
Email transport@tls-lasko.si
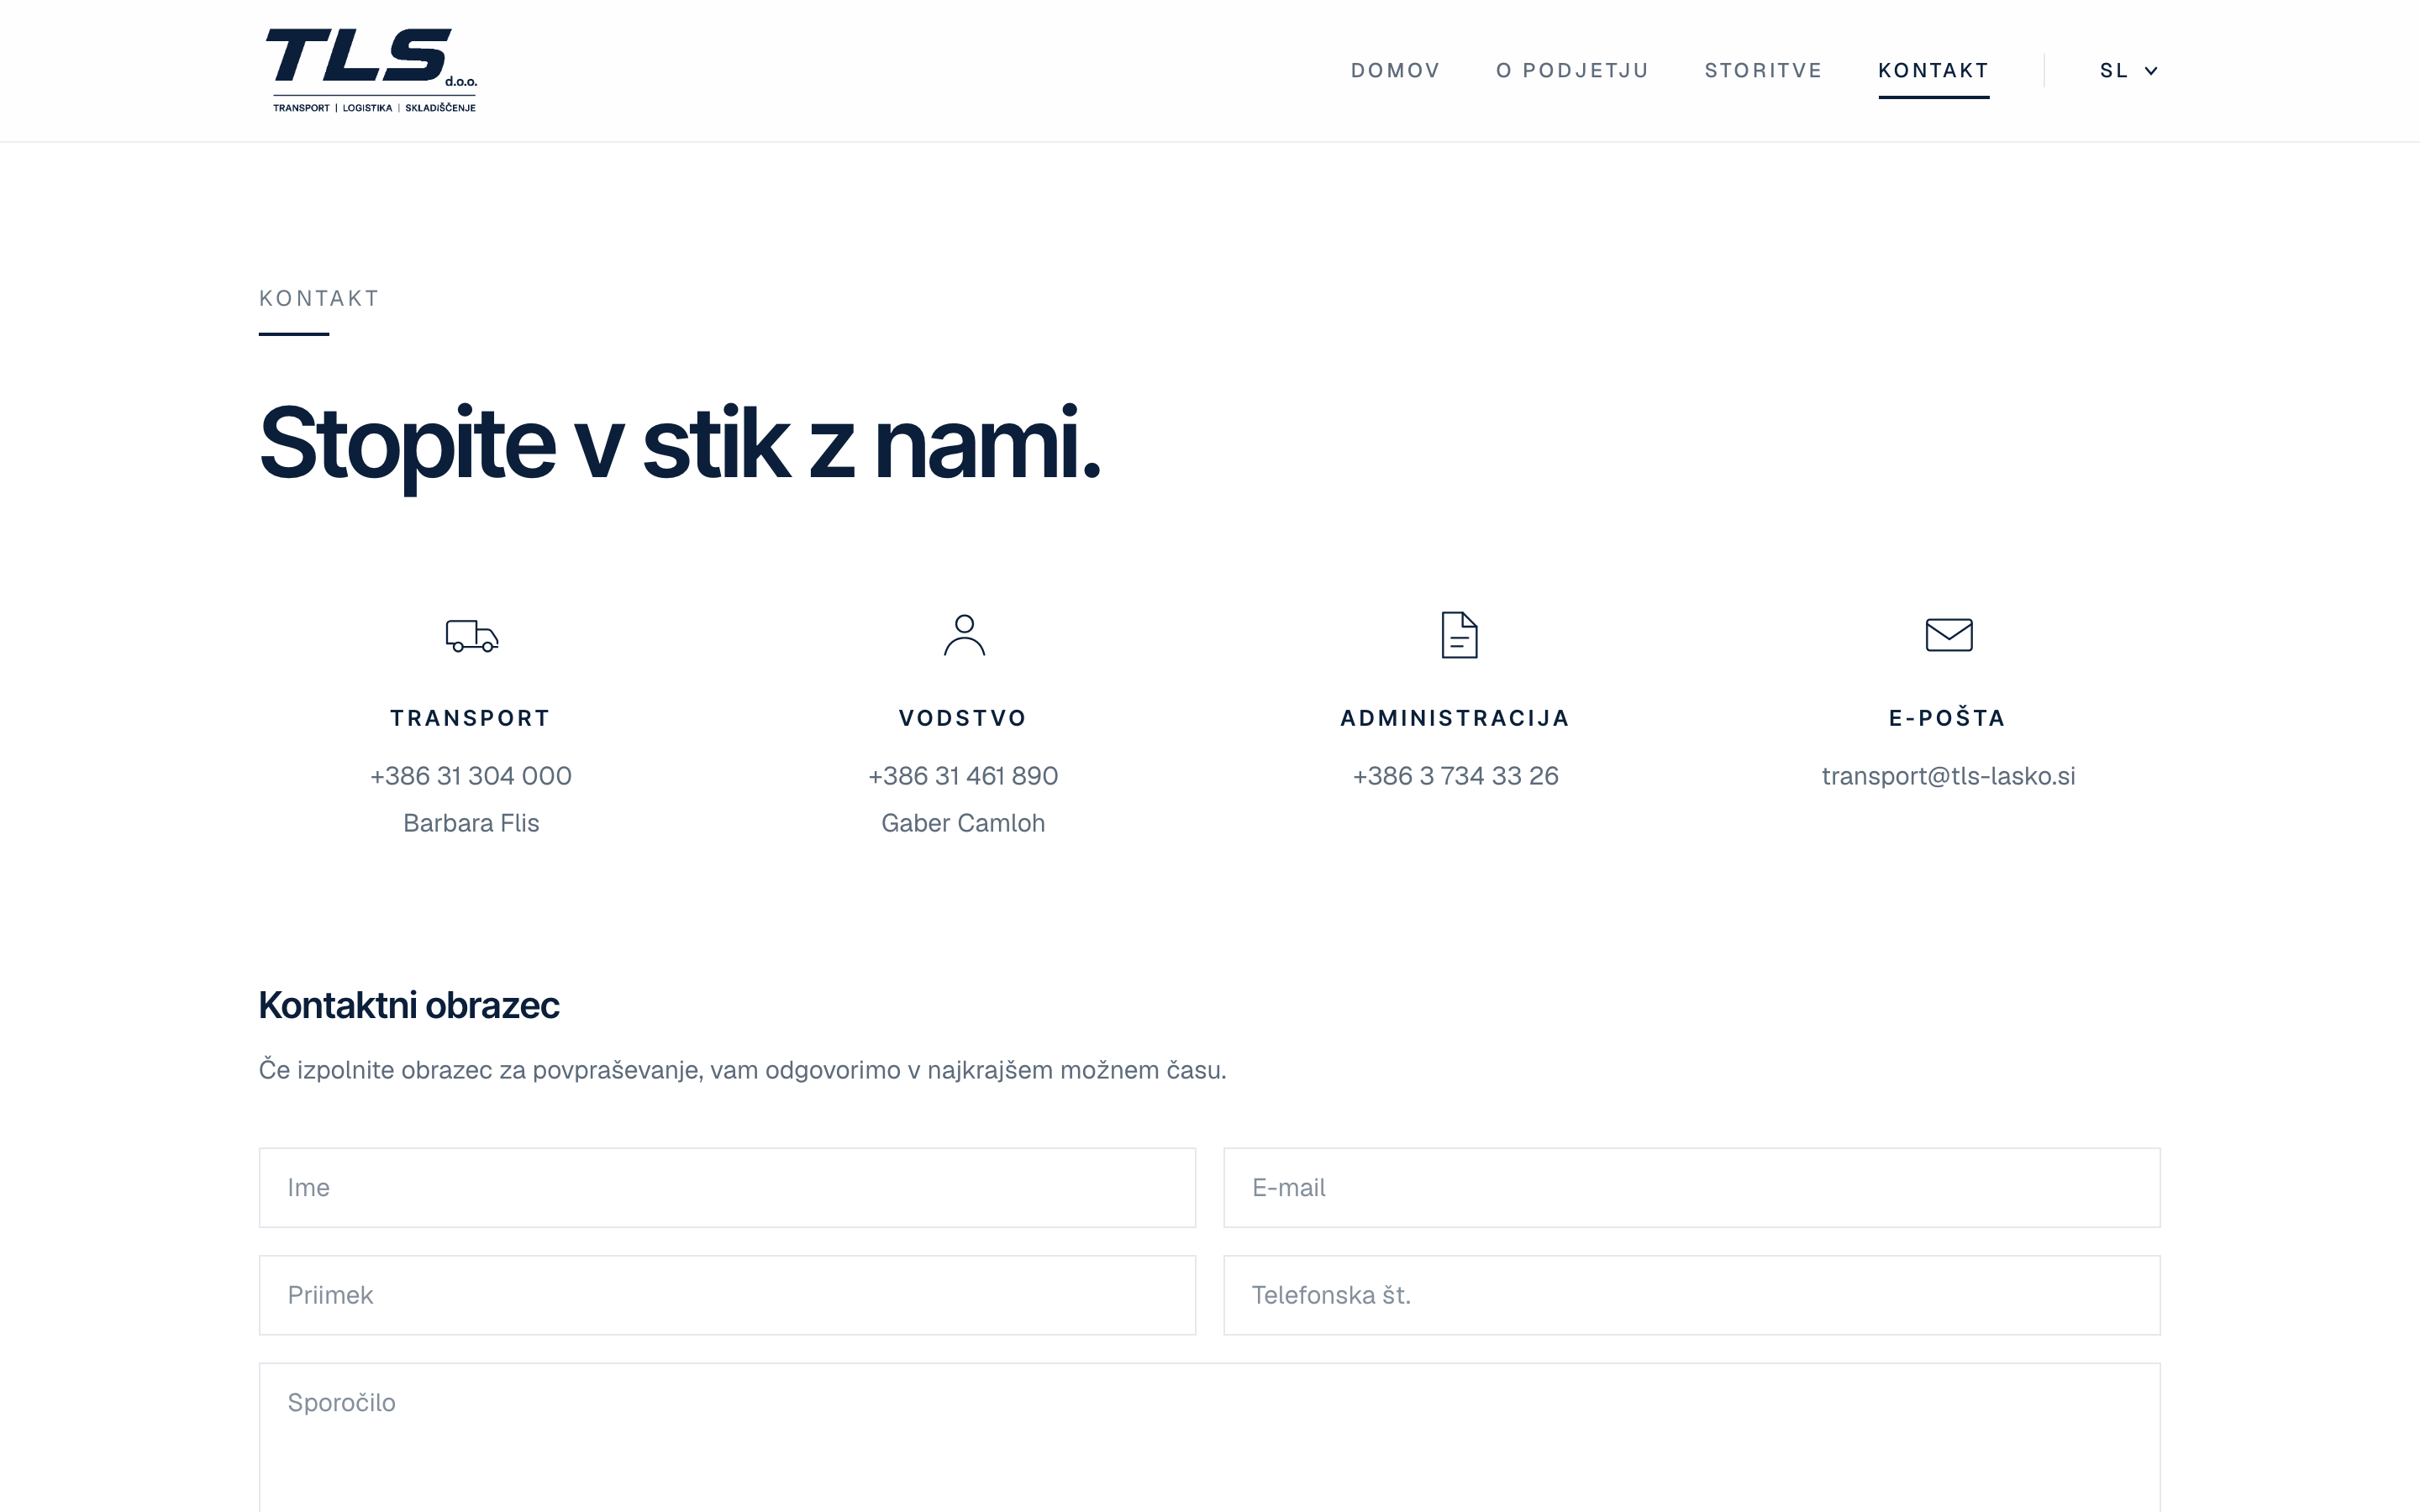point(1948,776)
